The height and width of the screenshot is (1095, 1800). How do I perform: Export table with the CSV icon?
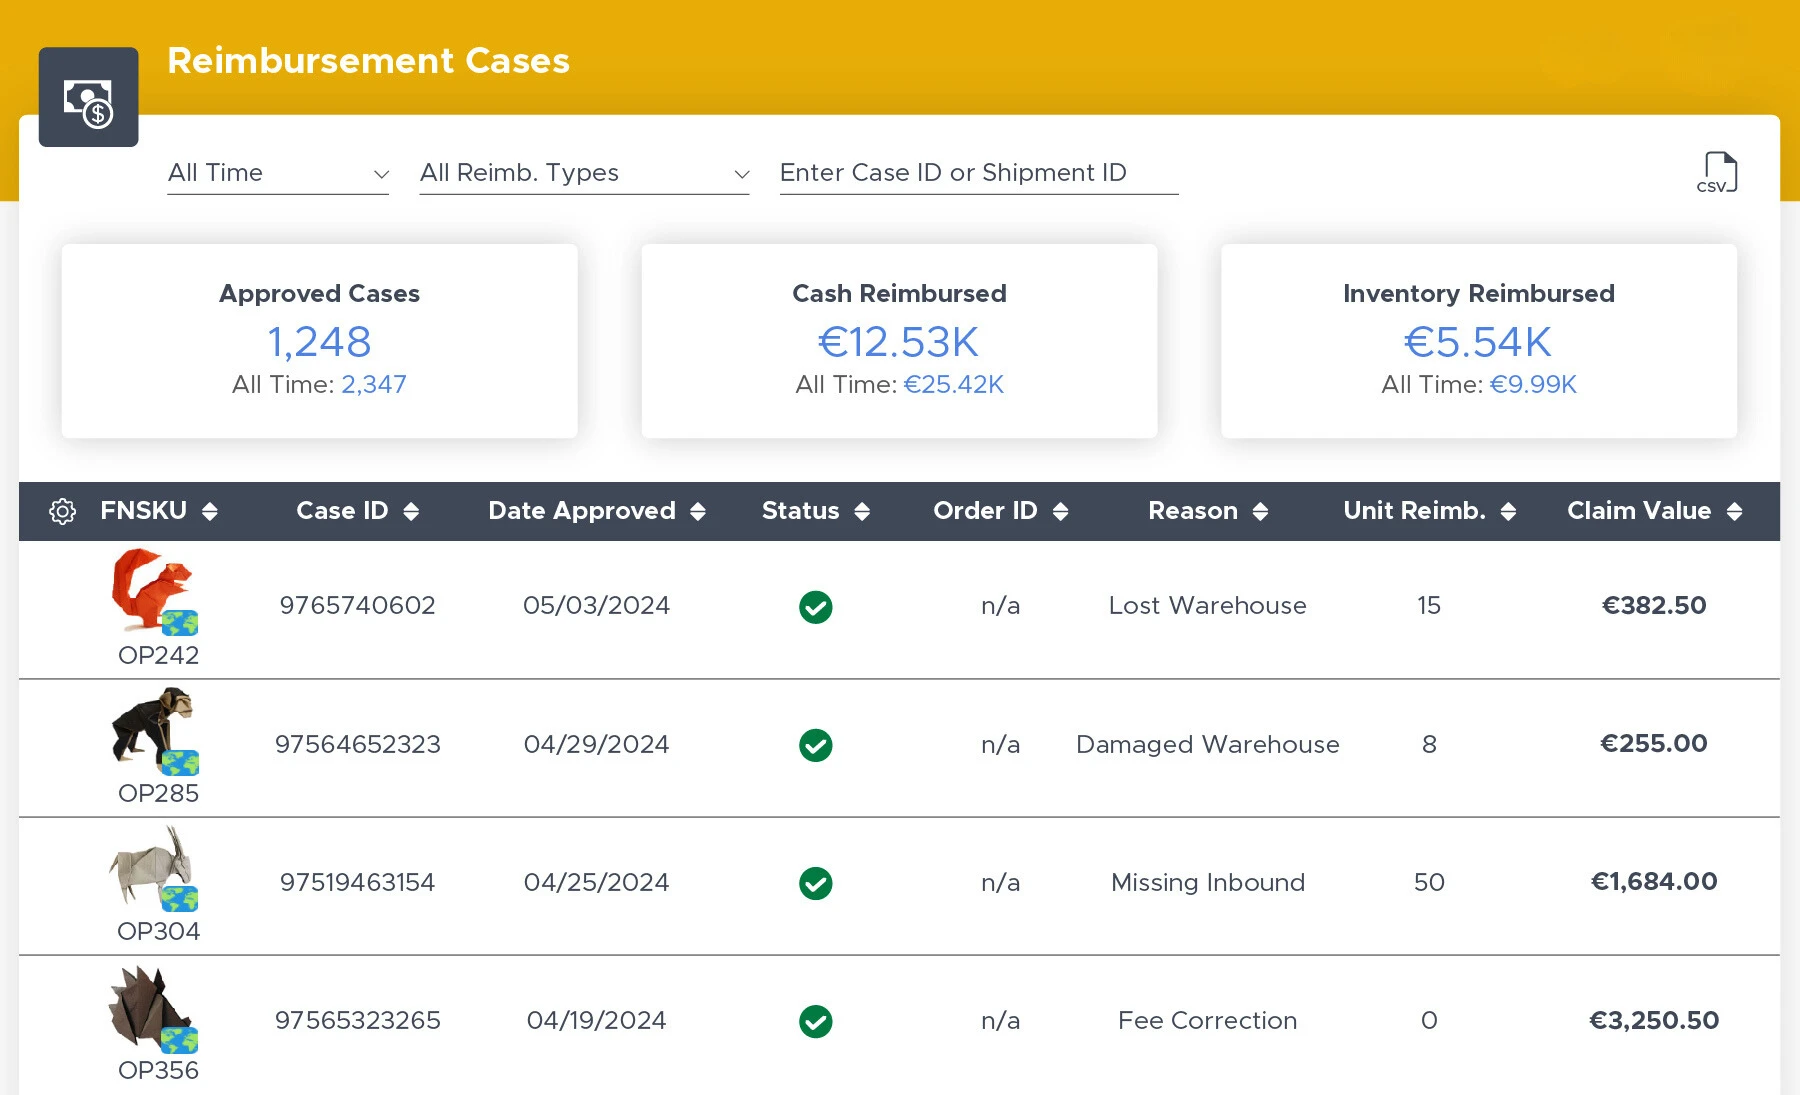(1717, 172)
